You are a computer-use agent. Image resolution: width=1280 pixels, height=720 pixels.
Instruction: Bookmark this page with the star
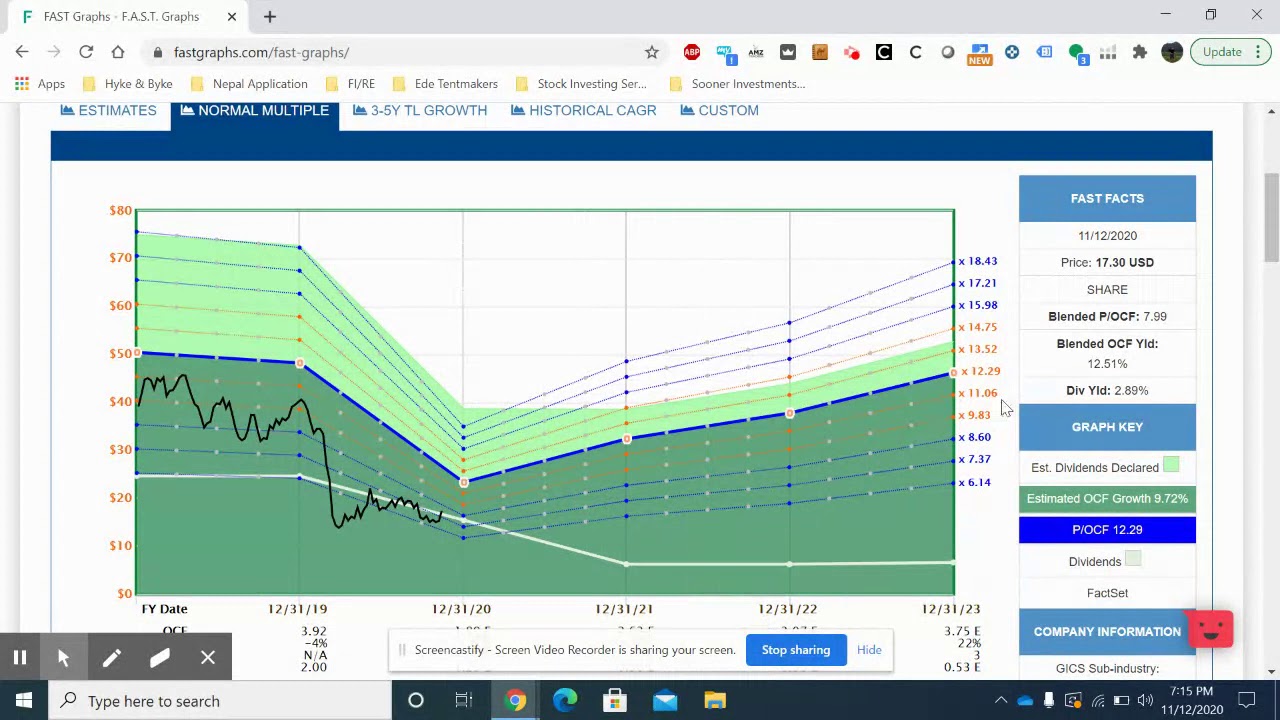[652, 52]
